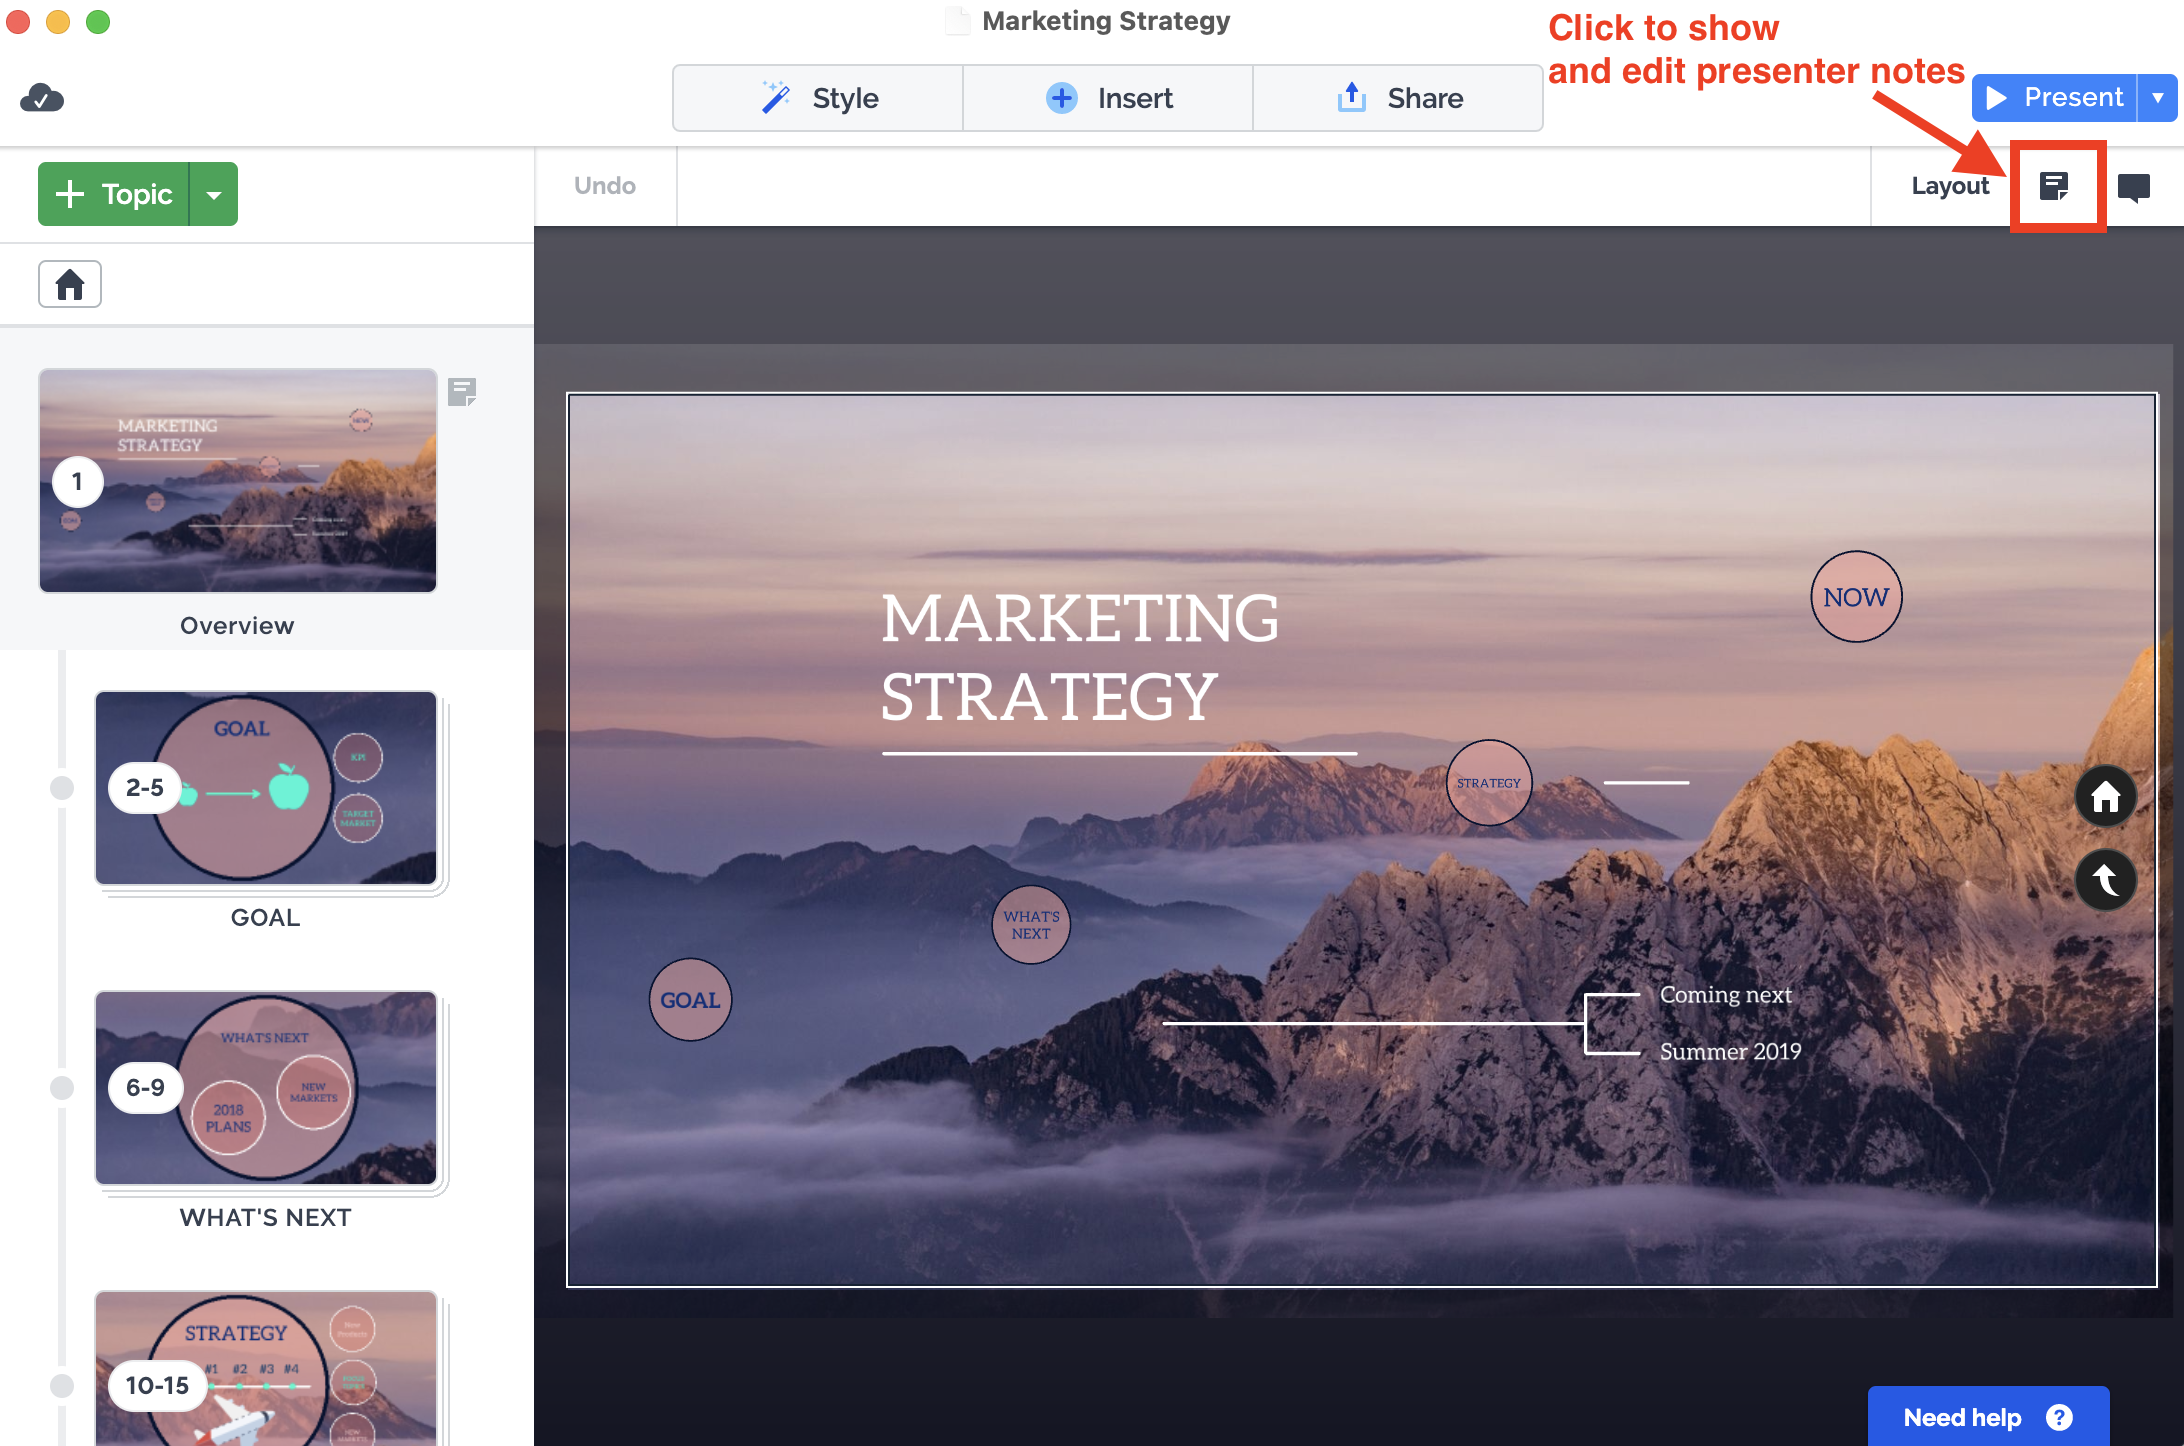The height and width of the screenshot is (1446, 2184).
Task: Click the back arrow circle on canvas
Action: coord(2105,879)
